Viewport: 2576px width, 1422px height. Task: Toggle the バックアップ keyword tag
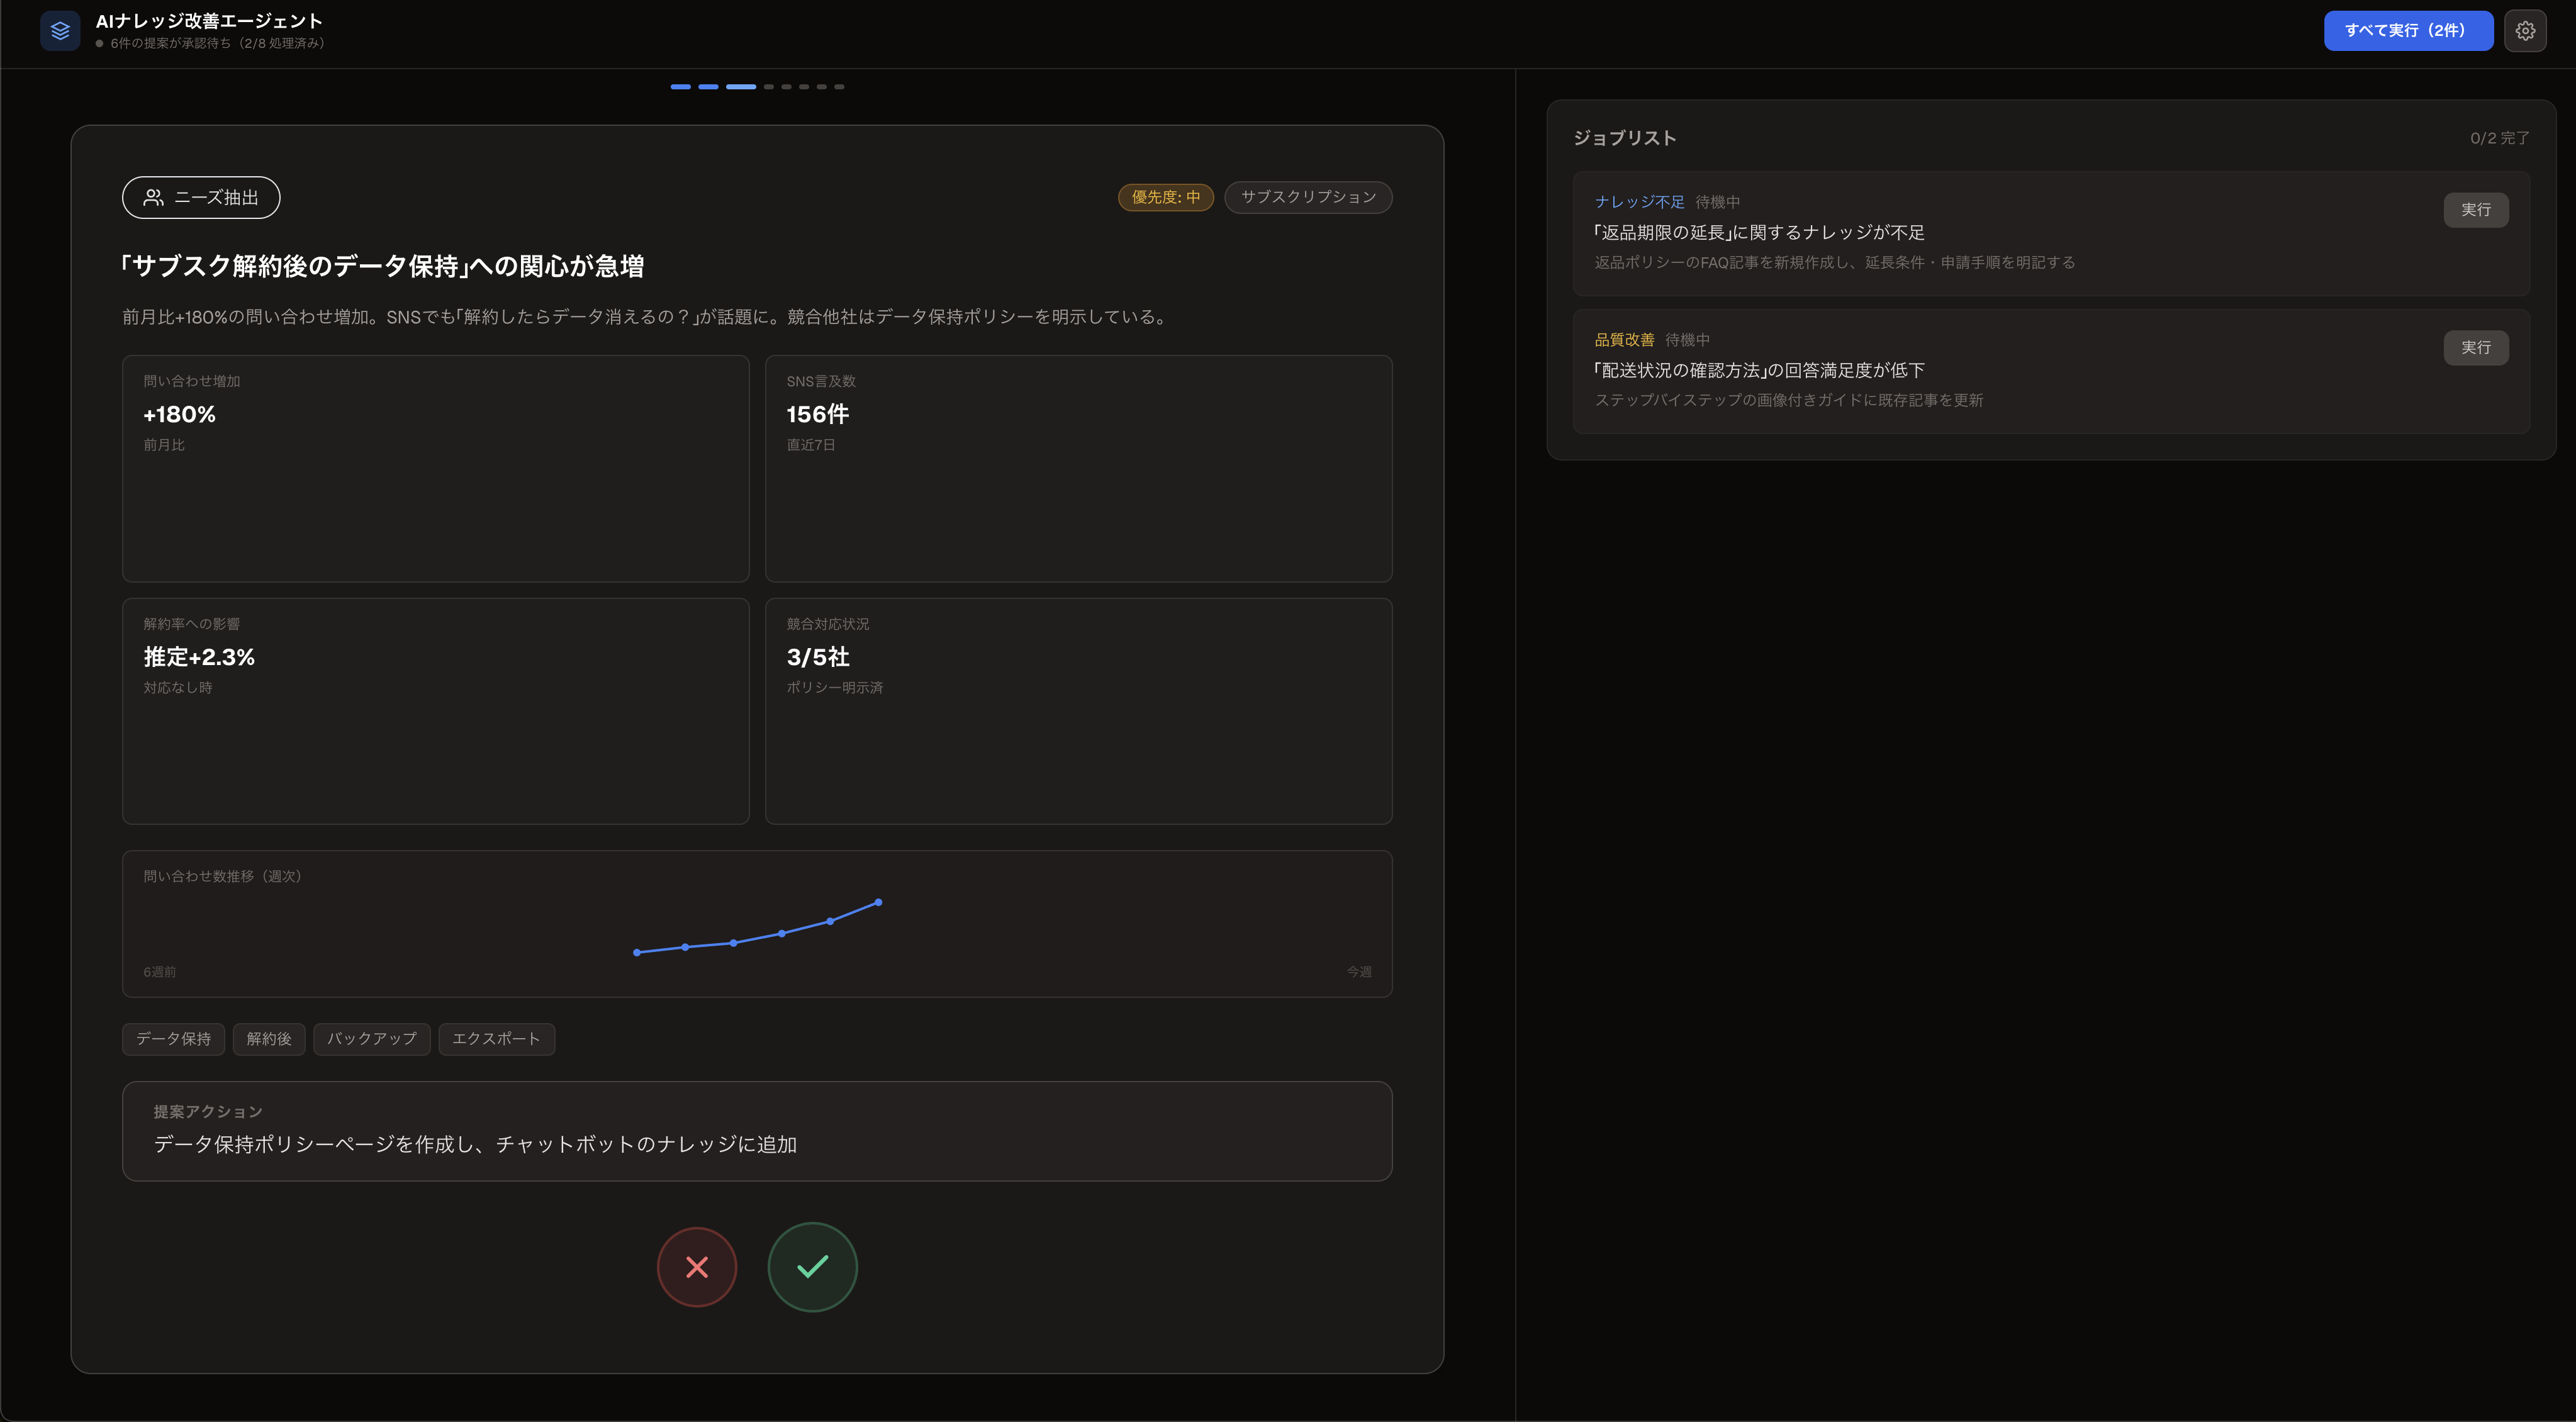(x=371, y=1039)
